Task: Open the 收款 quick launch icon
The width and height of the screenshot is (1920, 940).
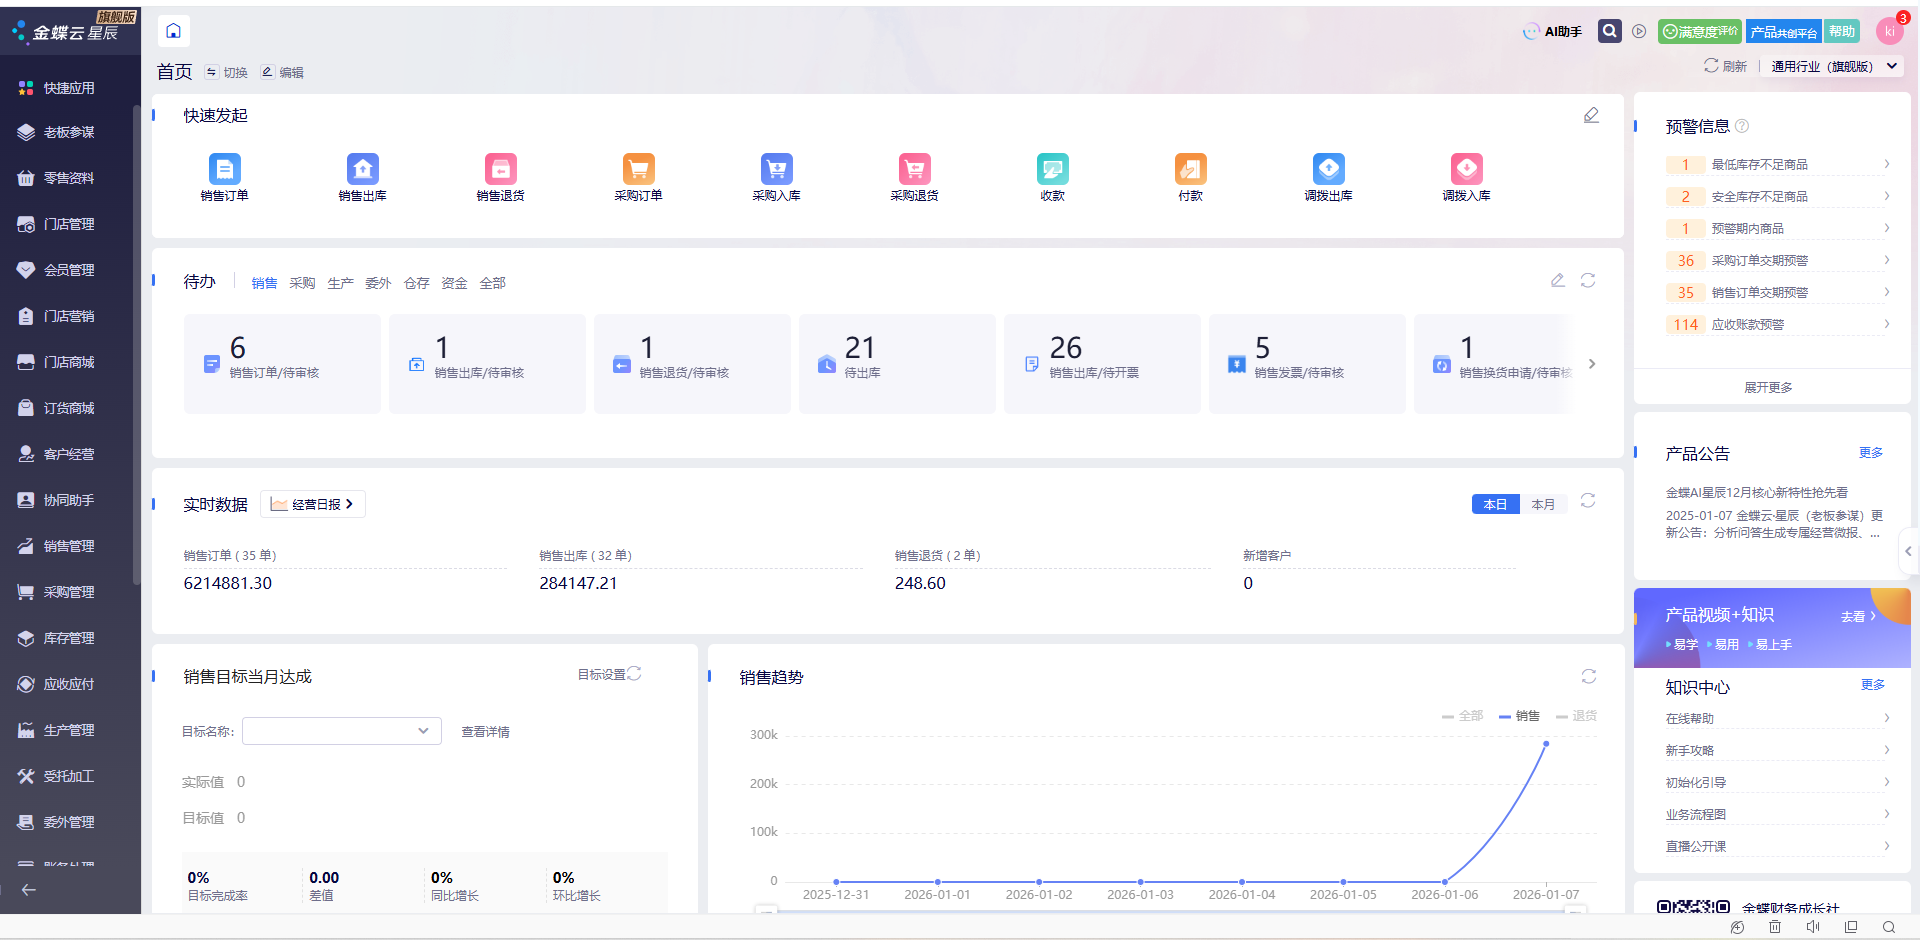Action: [1052, 170]
